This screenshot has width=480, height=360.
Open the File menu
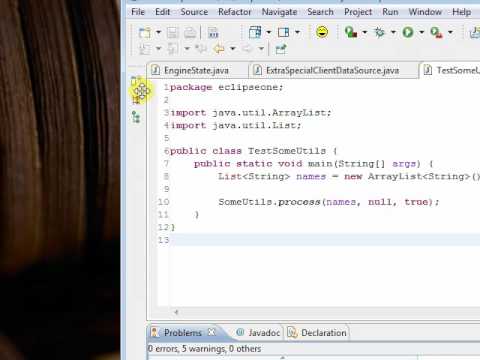point(138,12)
